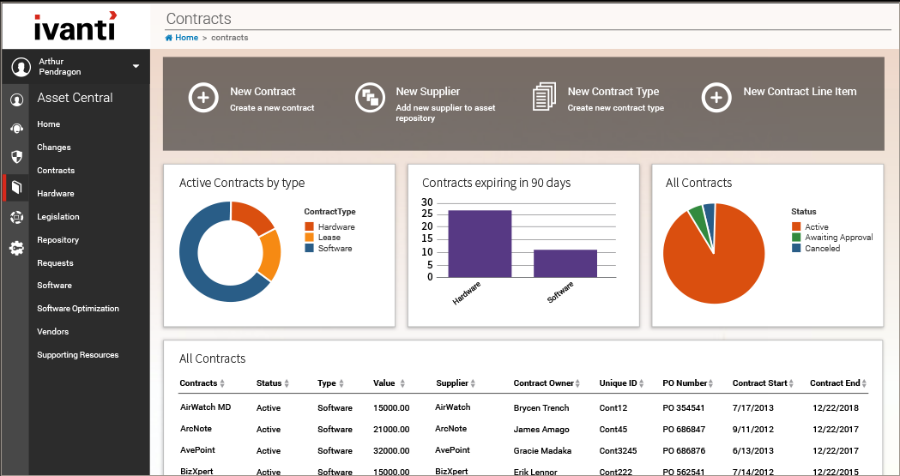The height and width of the screenshot is (476, 900).
Task: Open the security shield icon in rail
Action: tap(17, 157)
